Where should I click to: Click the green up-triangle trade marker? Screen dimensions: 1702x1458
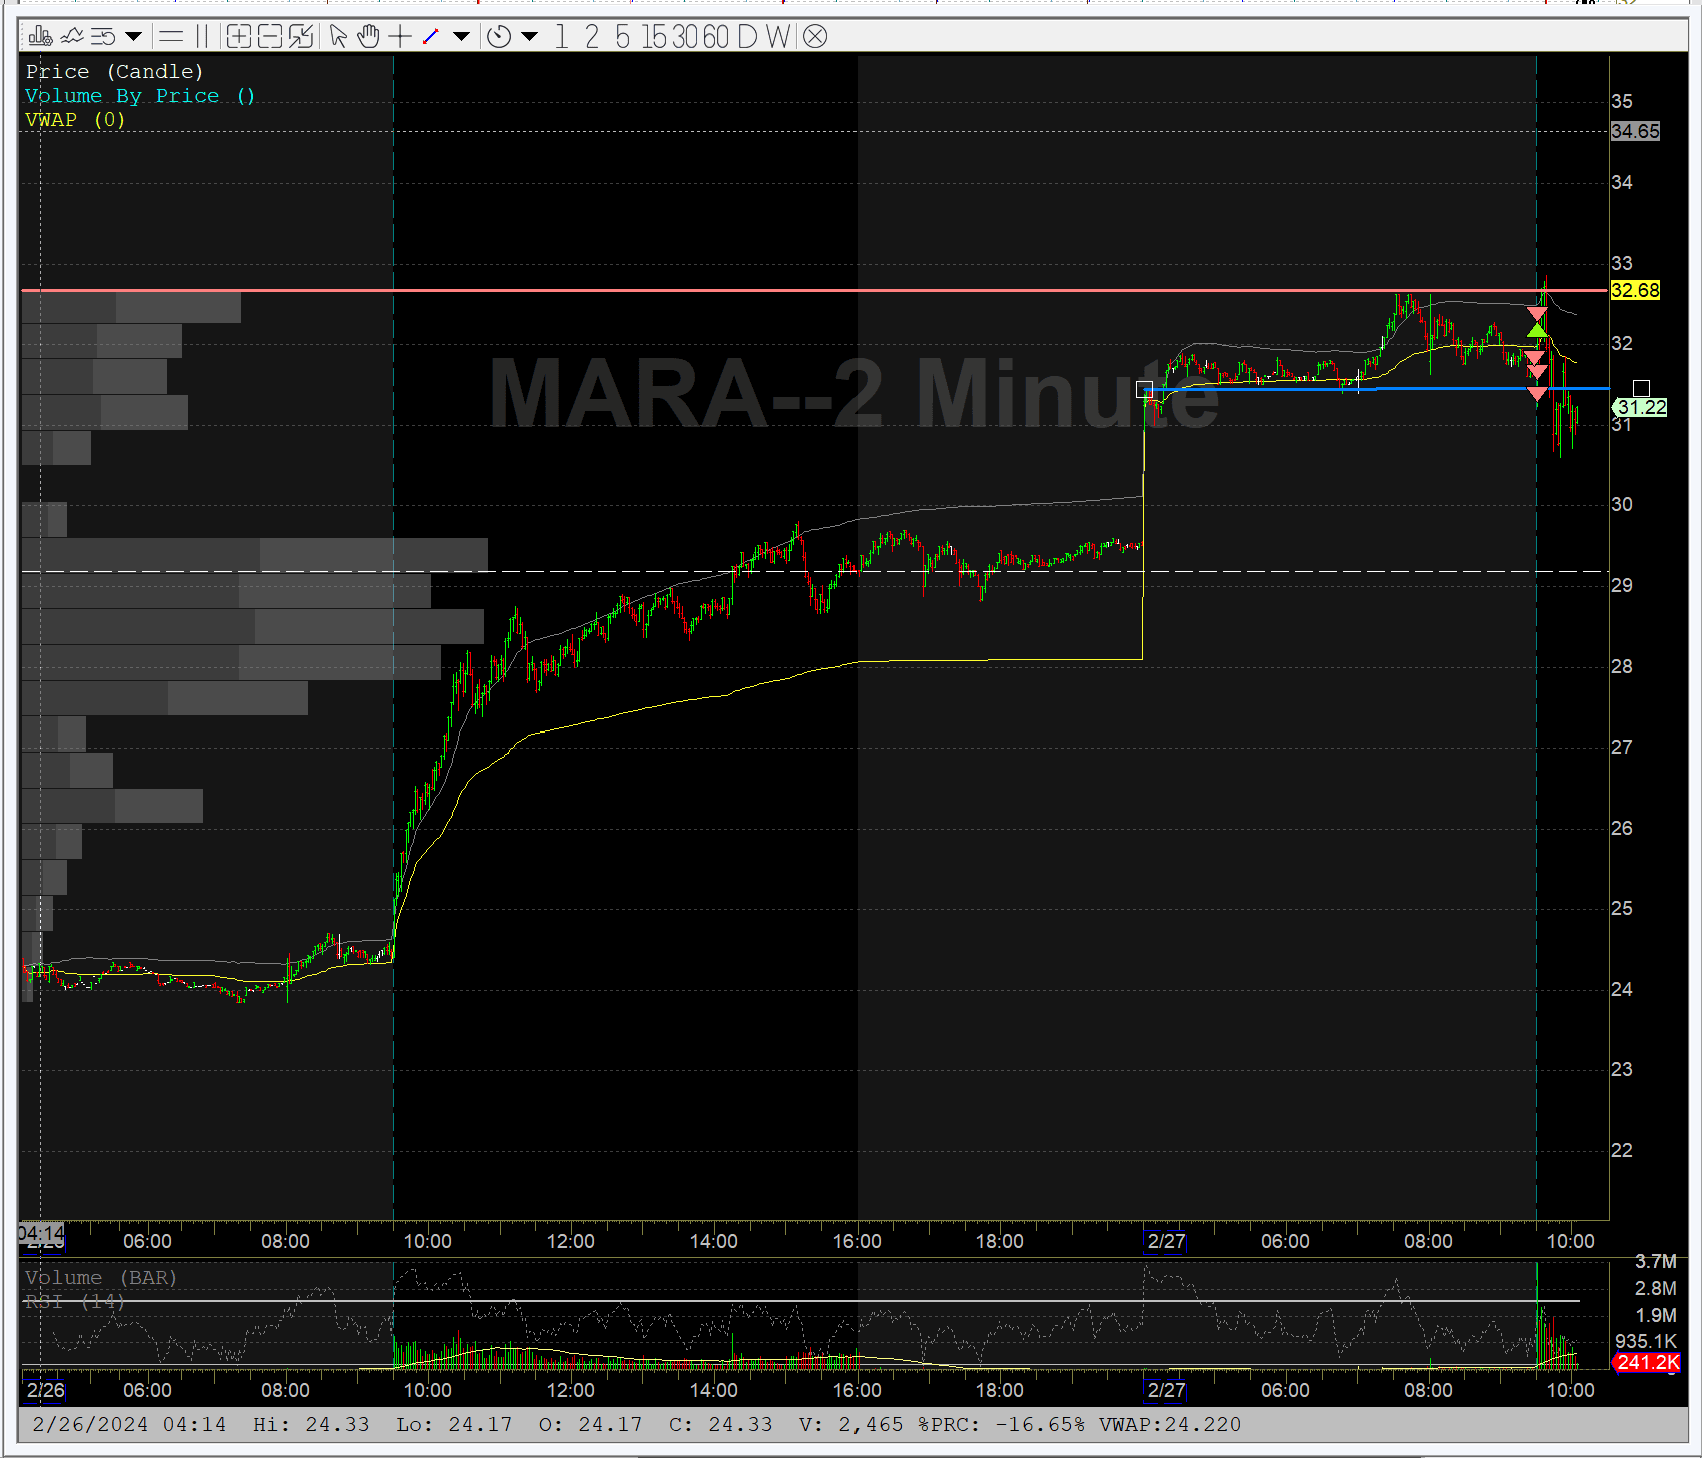coord(1538,329)
